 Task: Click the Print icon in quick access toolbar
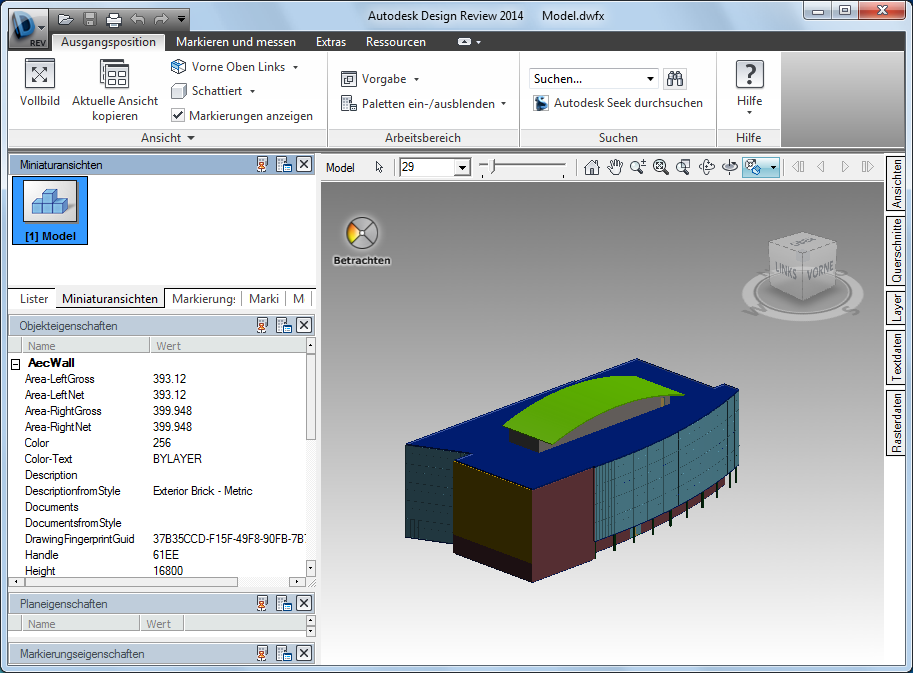(114, 20)
